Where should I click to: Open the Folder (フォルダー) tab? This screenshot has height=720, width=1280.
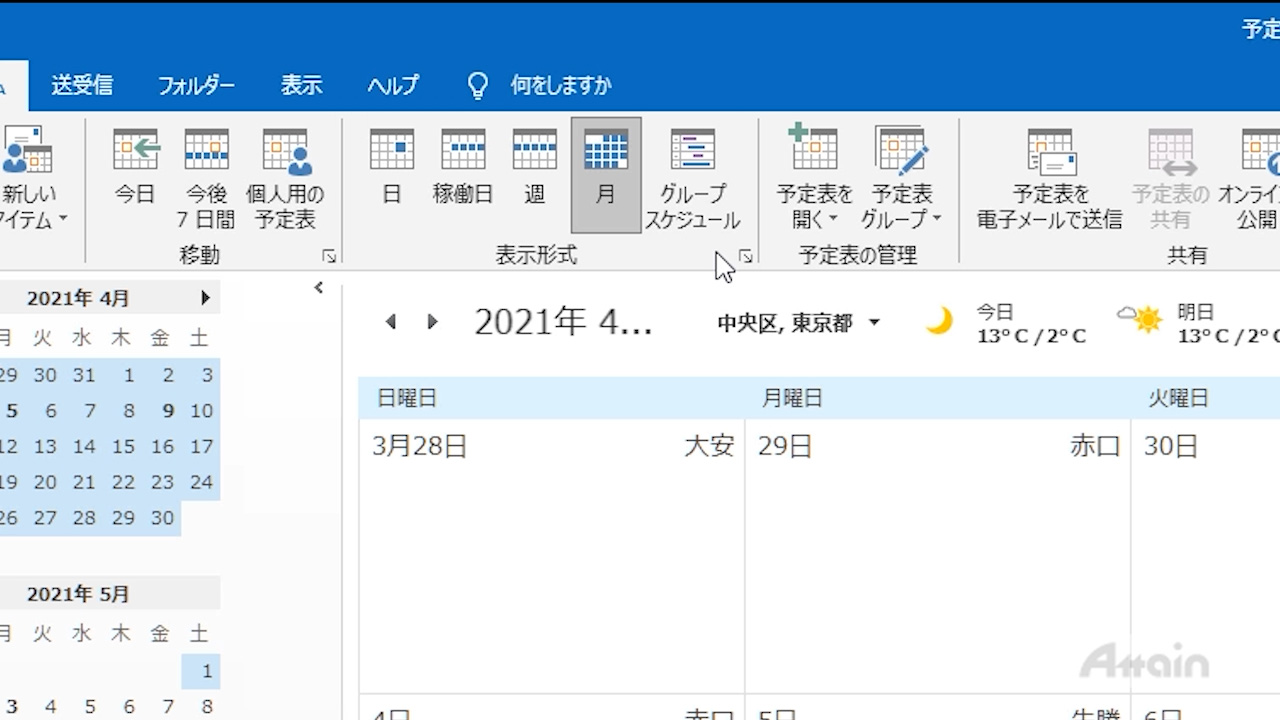tap(196, 86)
